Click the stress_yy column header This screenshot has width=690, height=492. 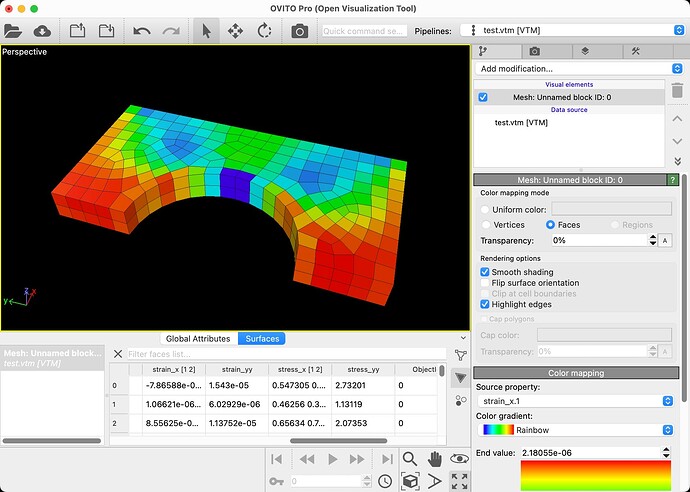(x=363, y=370)
